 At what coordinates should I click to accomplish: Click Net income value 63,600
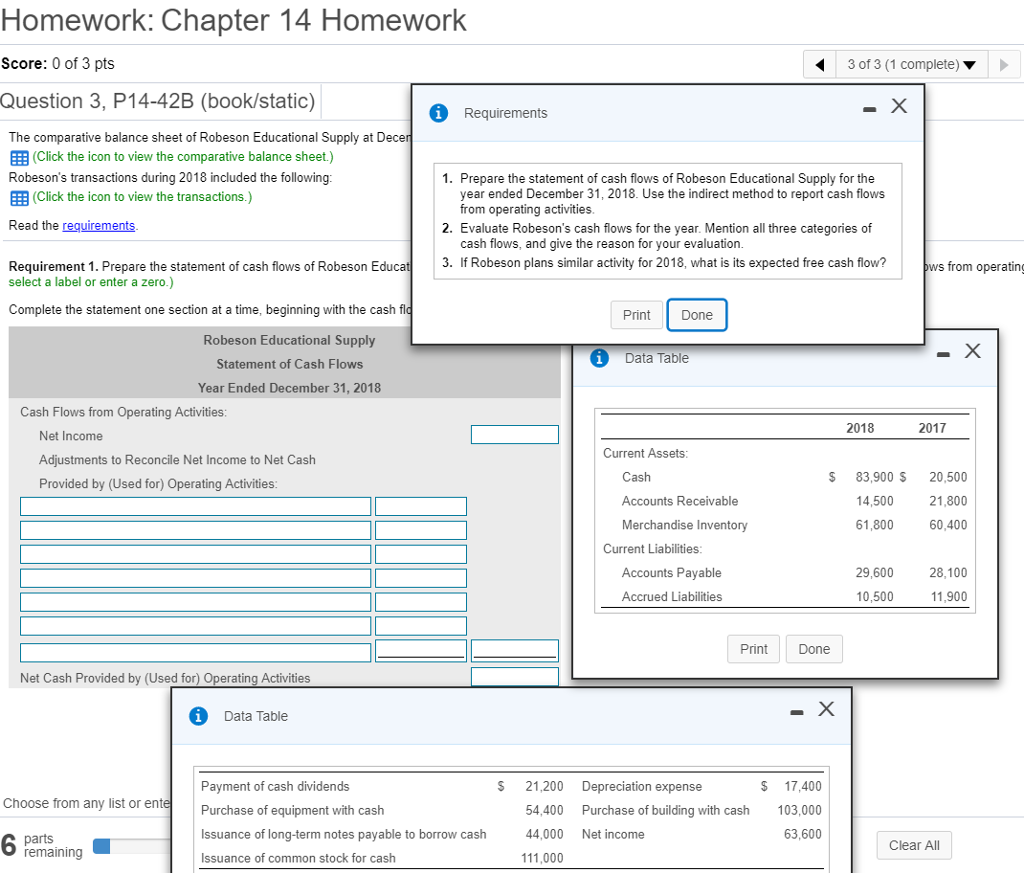click(803, 834)
